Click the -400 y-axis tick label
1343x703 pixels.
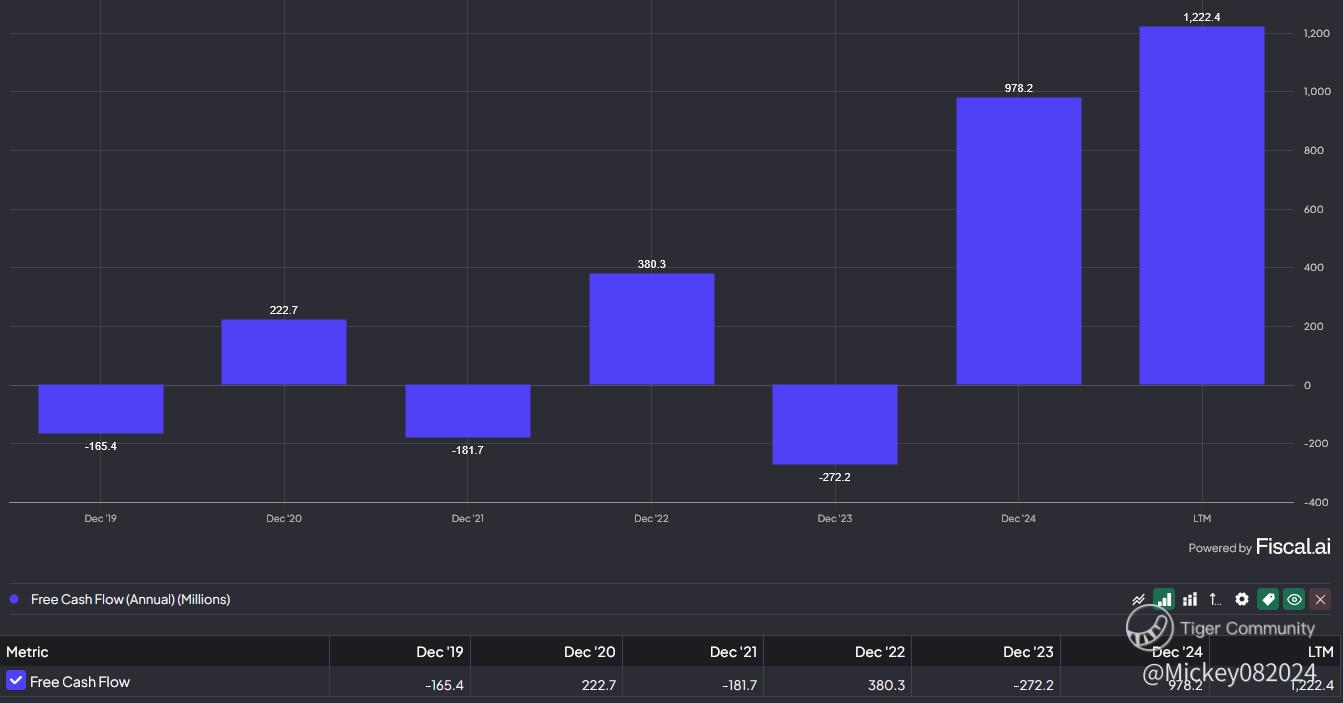click(x=1316, y=502)
